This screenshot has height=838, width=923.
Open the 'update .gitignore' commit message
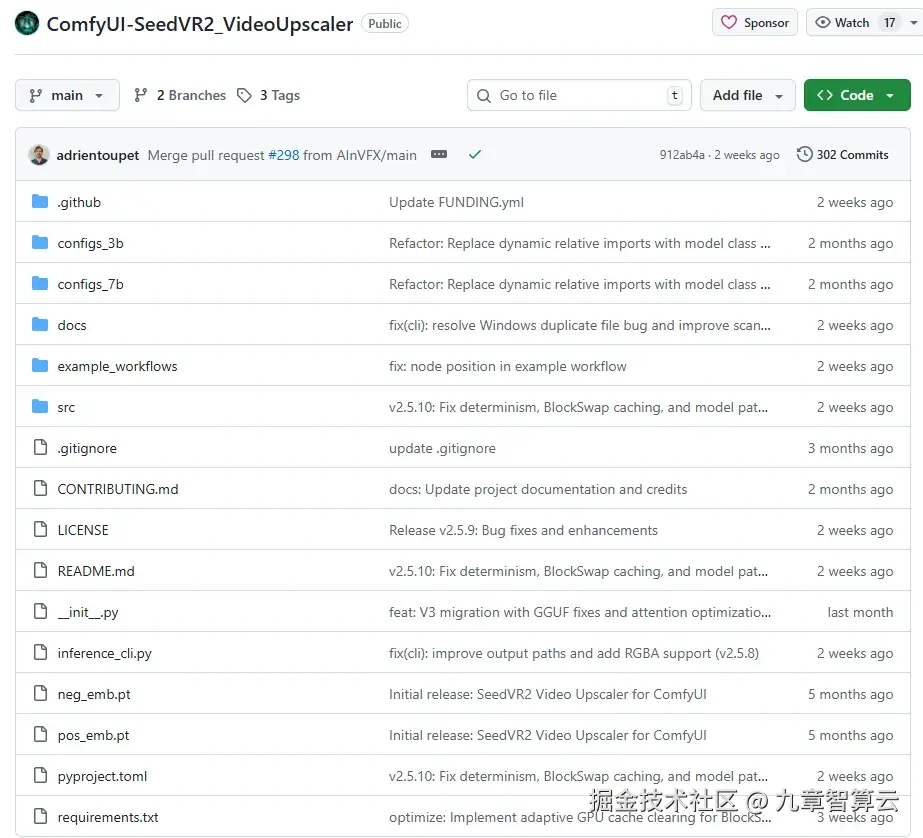(x=442, y=448)
